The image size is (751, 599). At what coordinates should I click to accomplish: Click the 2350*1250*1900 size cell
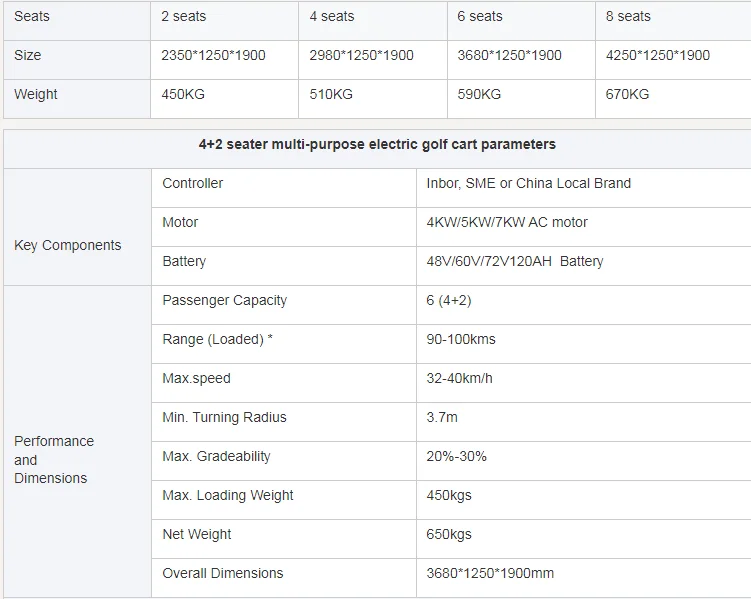213,55
